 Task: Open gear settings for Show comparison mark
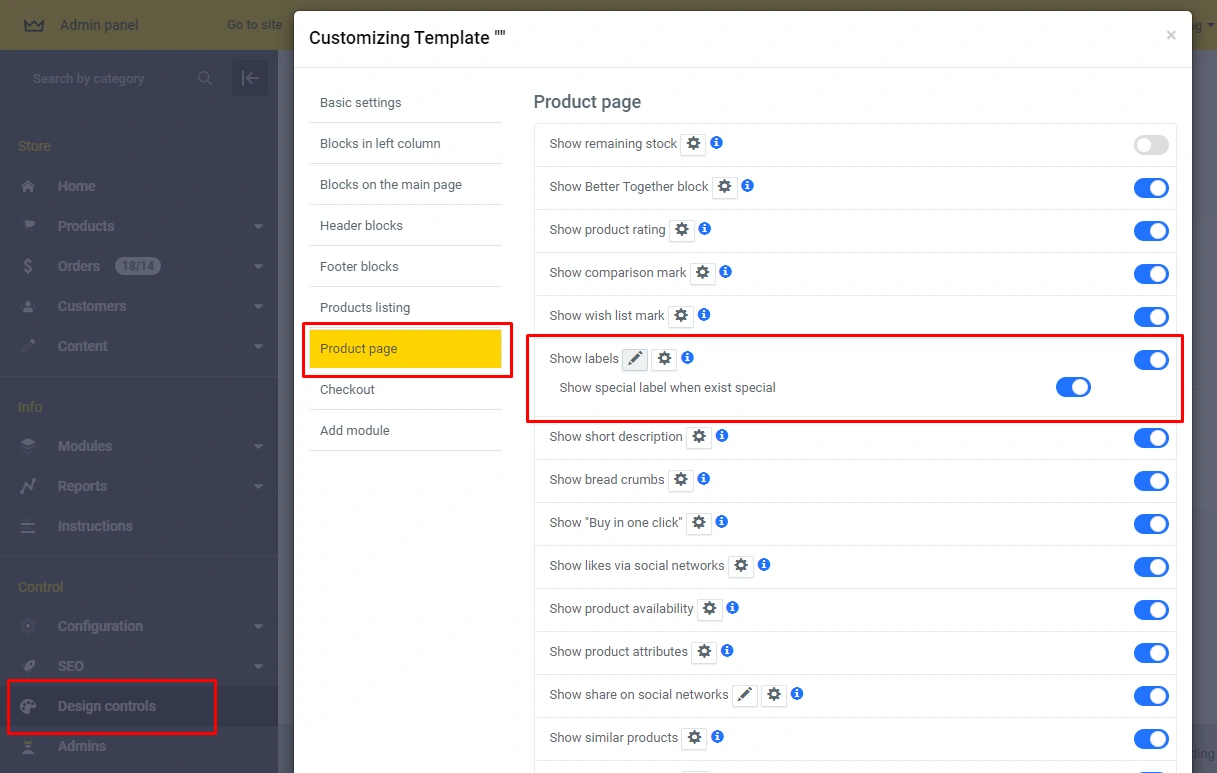point(703,273)
